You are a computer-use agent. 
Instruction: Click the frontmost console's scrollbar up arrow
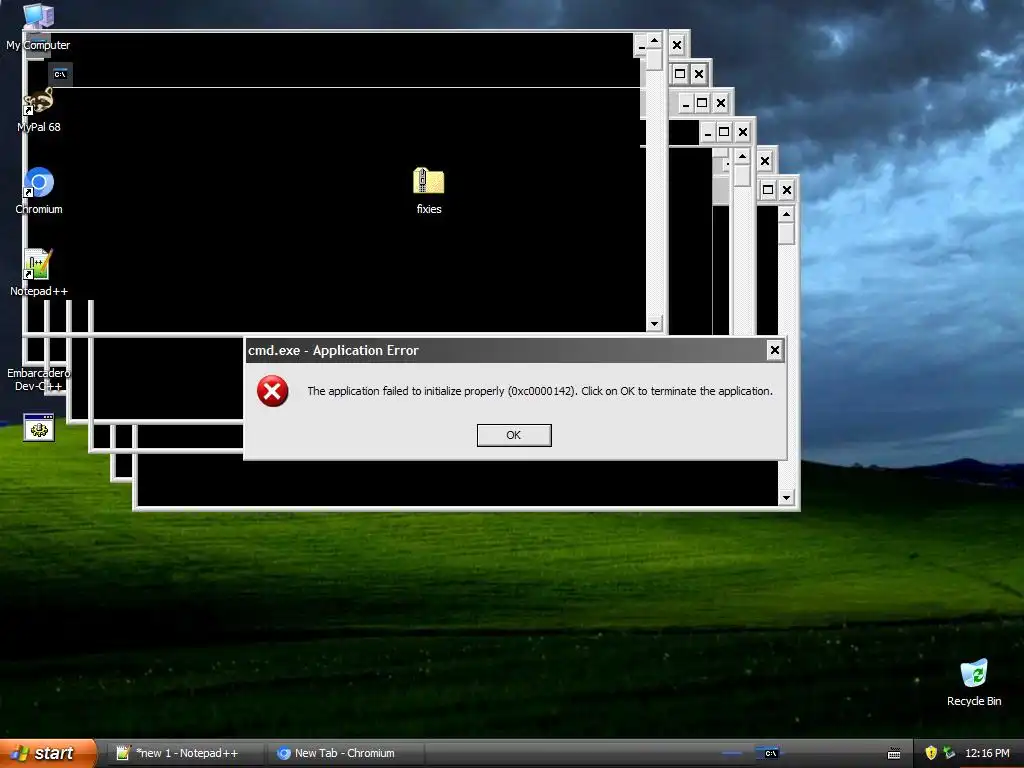click(x=654, y=41)
